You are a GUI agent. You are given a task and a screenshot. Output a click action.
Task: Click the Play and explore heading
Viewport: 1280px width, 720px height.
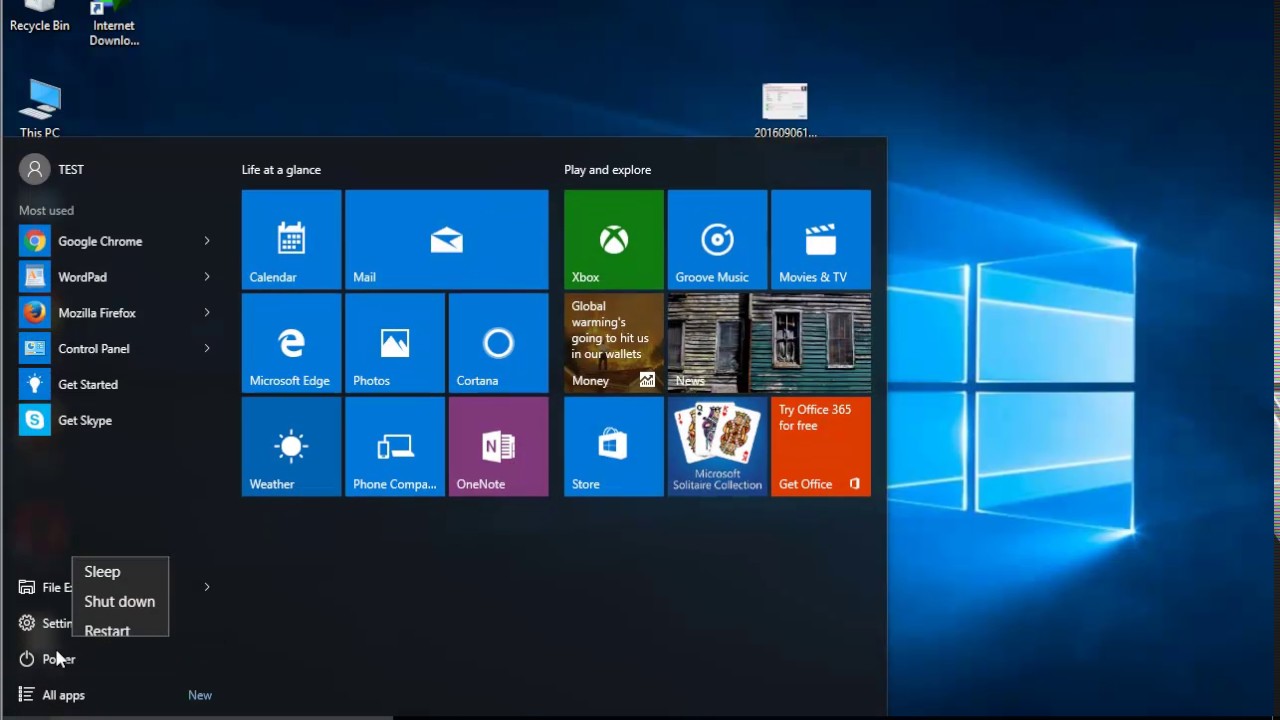click(607, 170)
